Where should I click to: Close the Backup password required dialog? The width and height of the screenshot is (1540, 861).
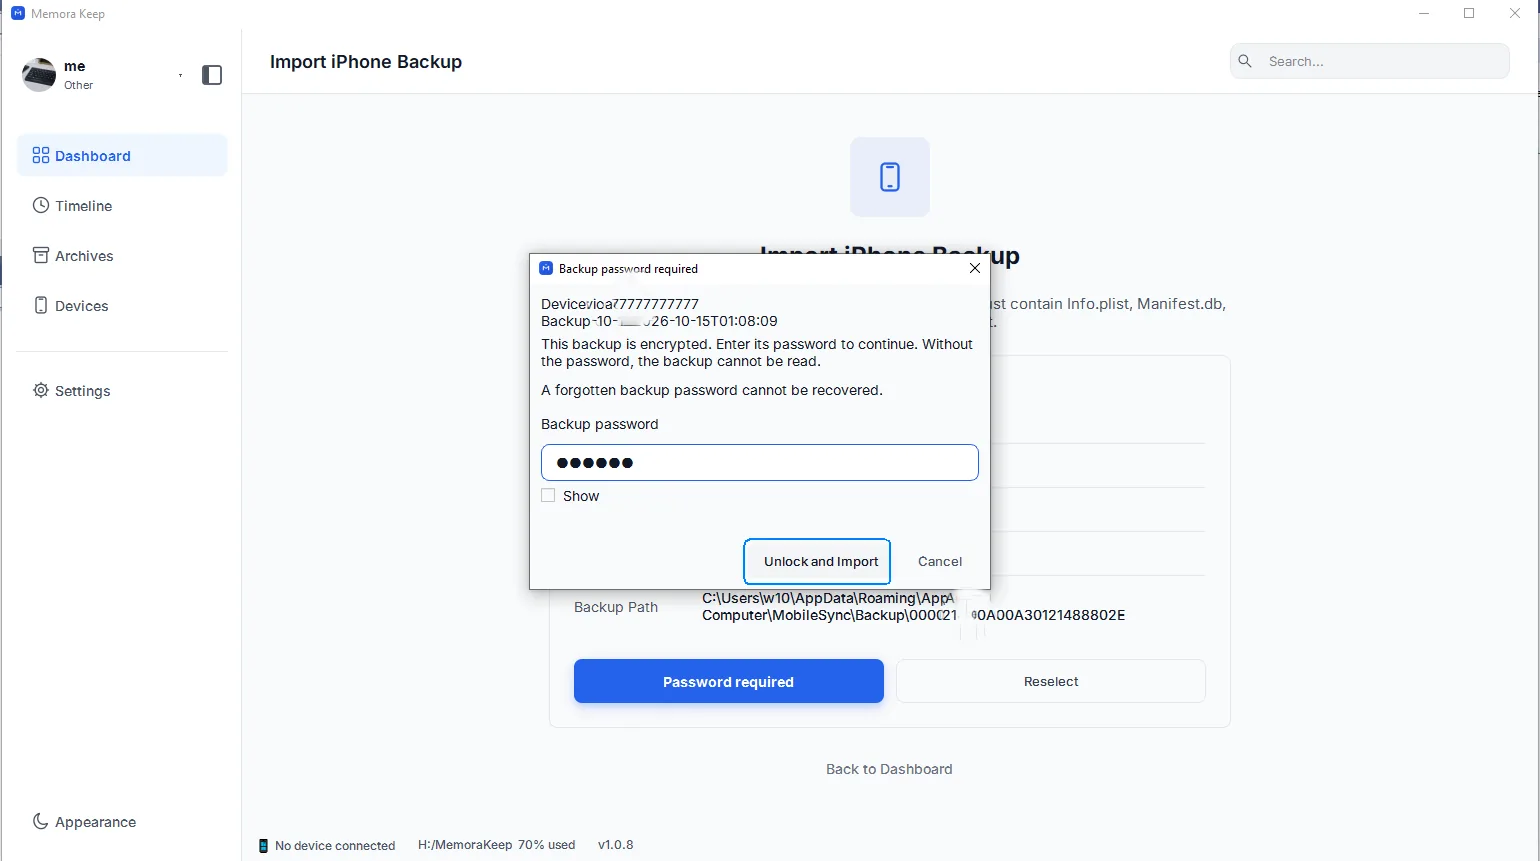click(975, 268)
